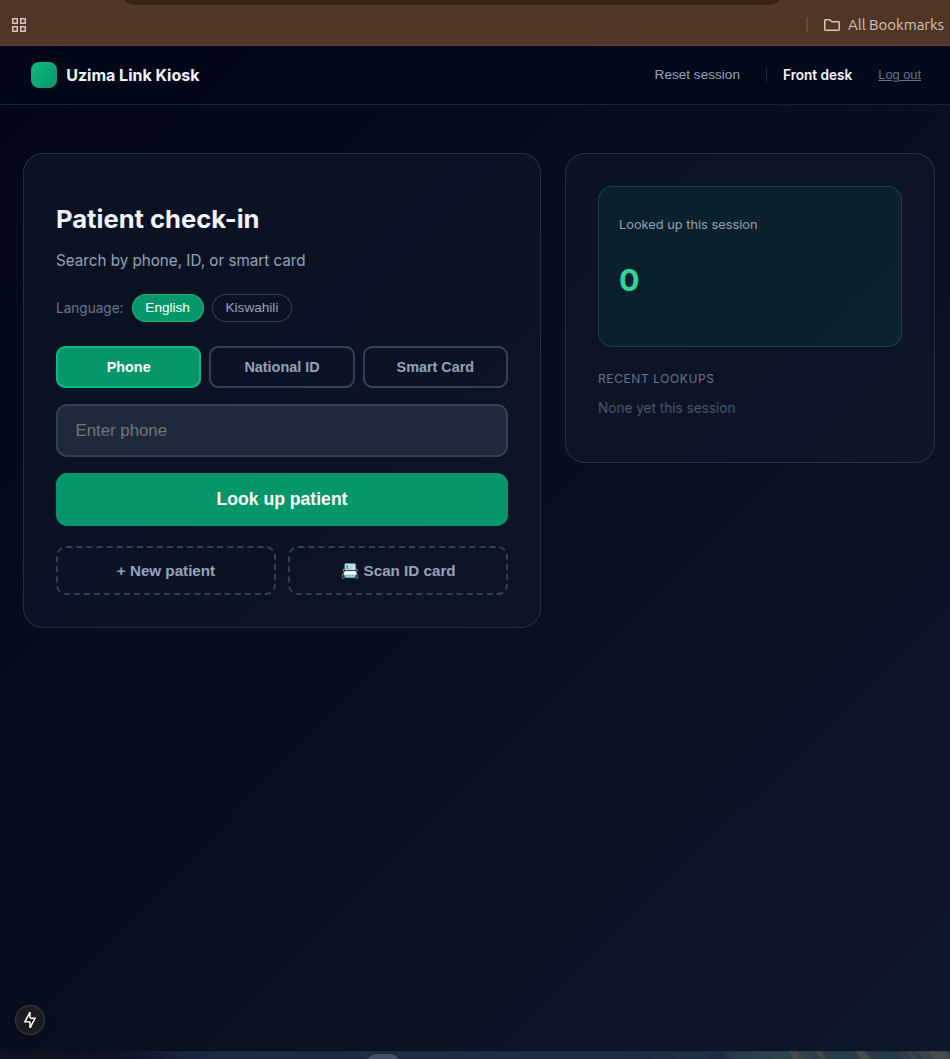Click the session lookup count zero
This screenshot has height=1059, width=950.
click(x=629, y=280)
